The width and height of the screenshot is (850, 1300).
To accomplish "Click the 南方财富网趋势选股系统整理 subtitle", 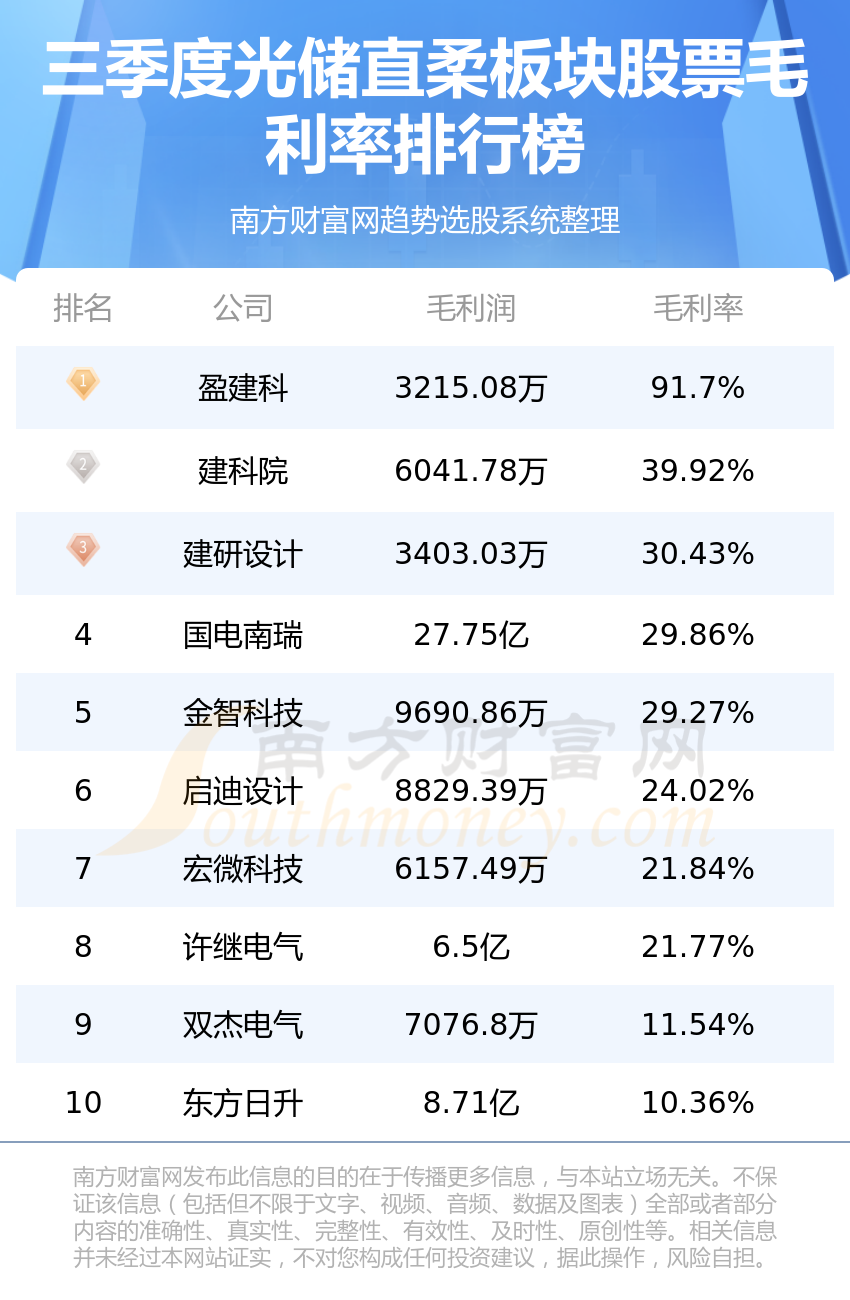I will pyautogui.click(x=425, y=220).
